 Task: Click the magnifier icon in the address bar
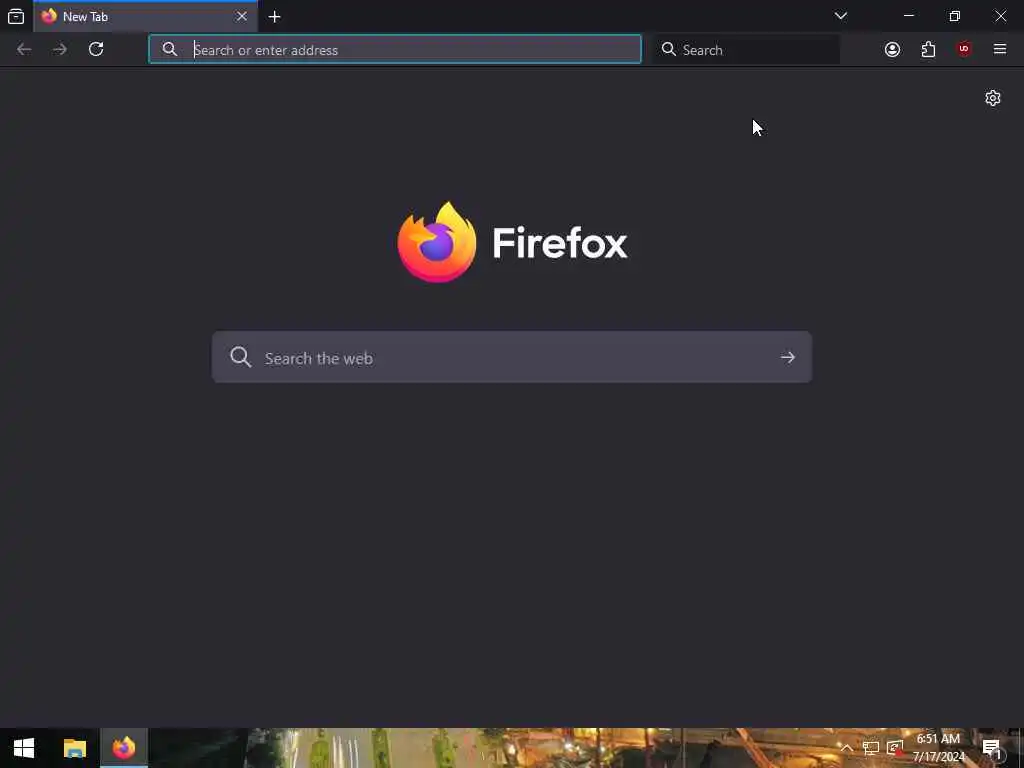pos(170,49)
